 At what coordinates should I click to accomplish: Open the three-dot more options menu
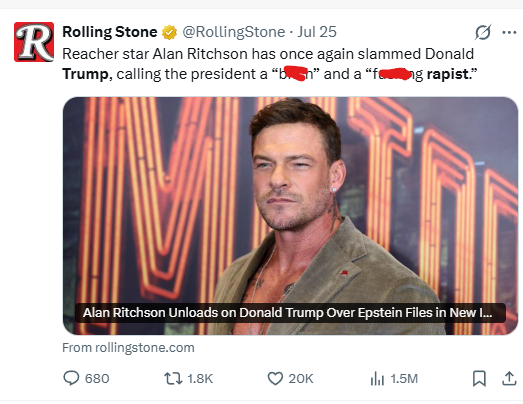coord(509,32)
